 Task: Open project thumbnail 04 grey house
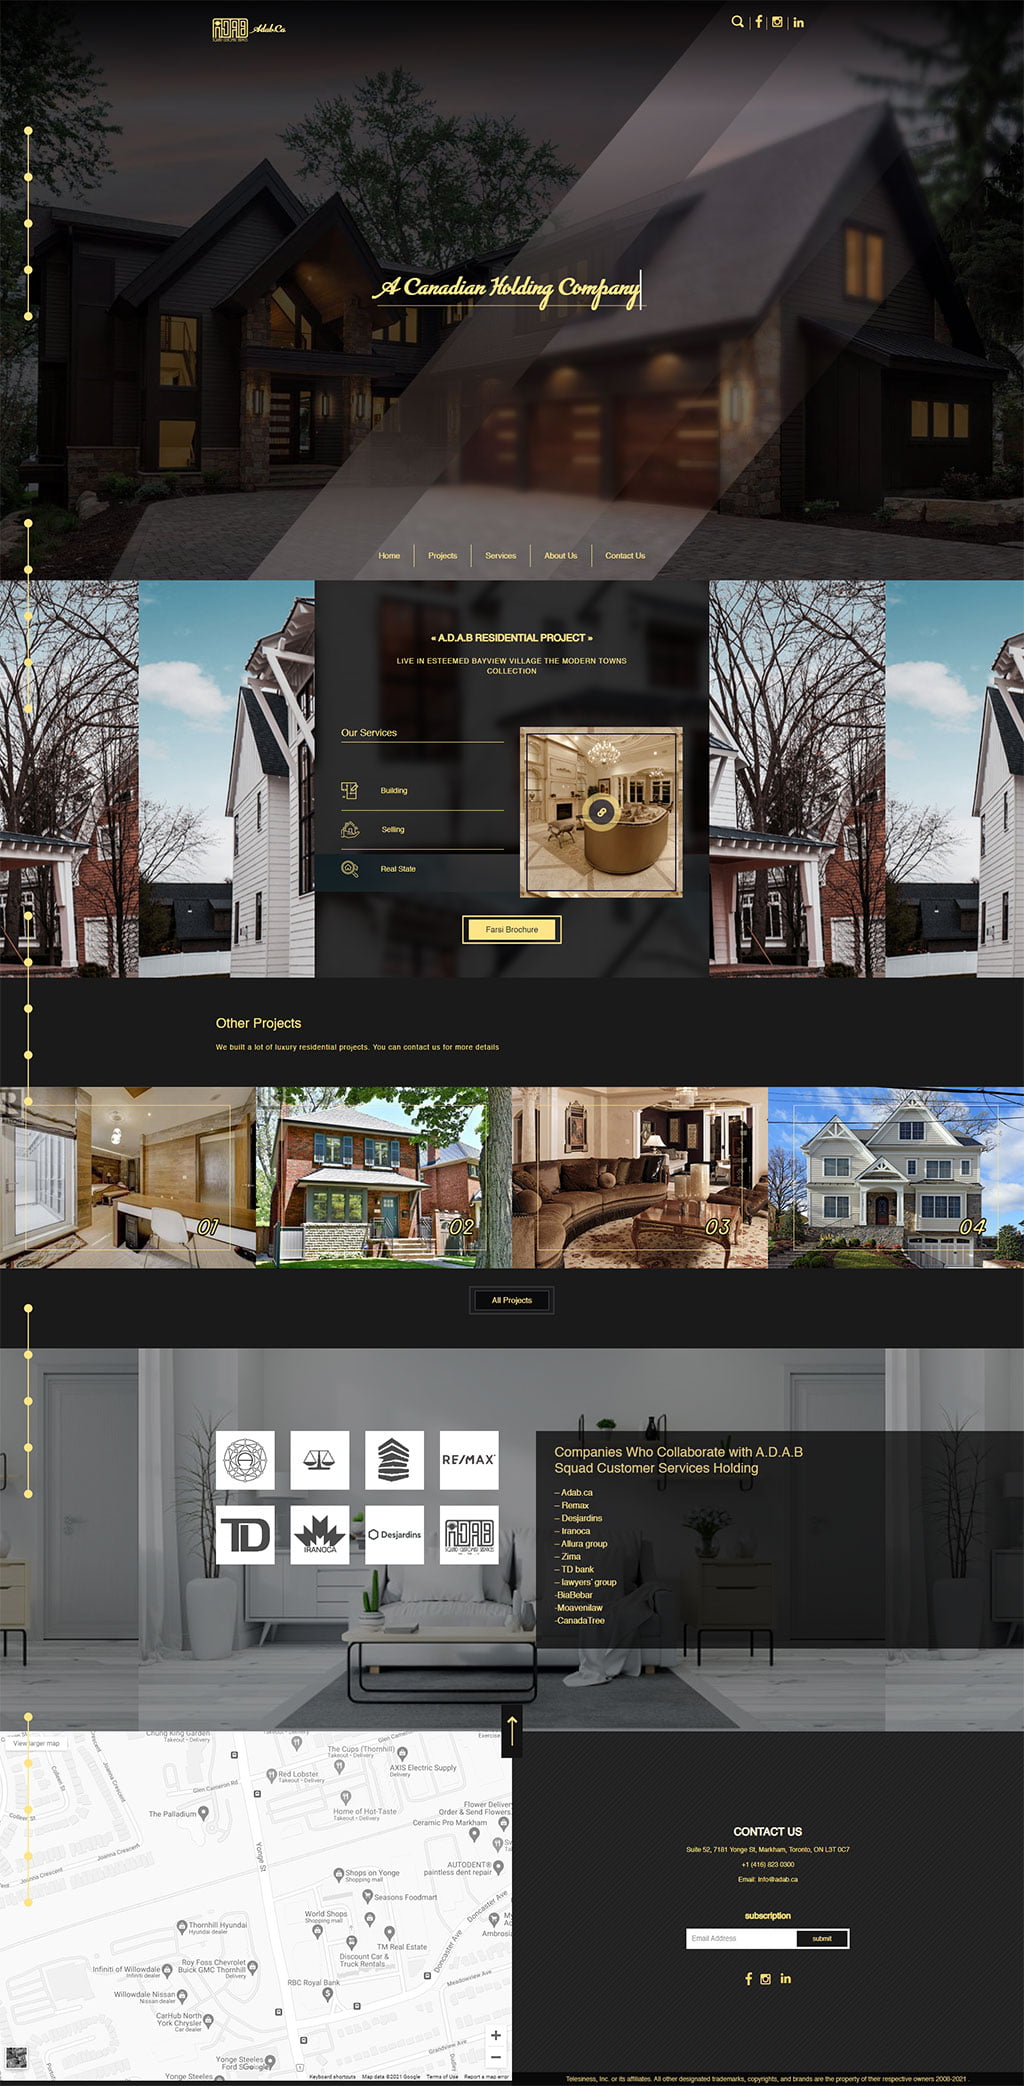coord(896,1178)
